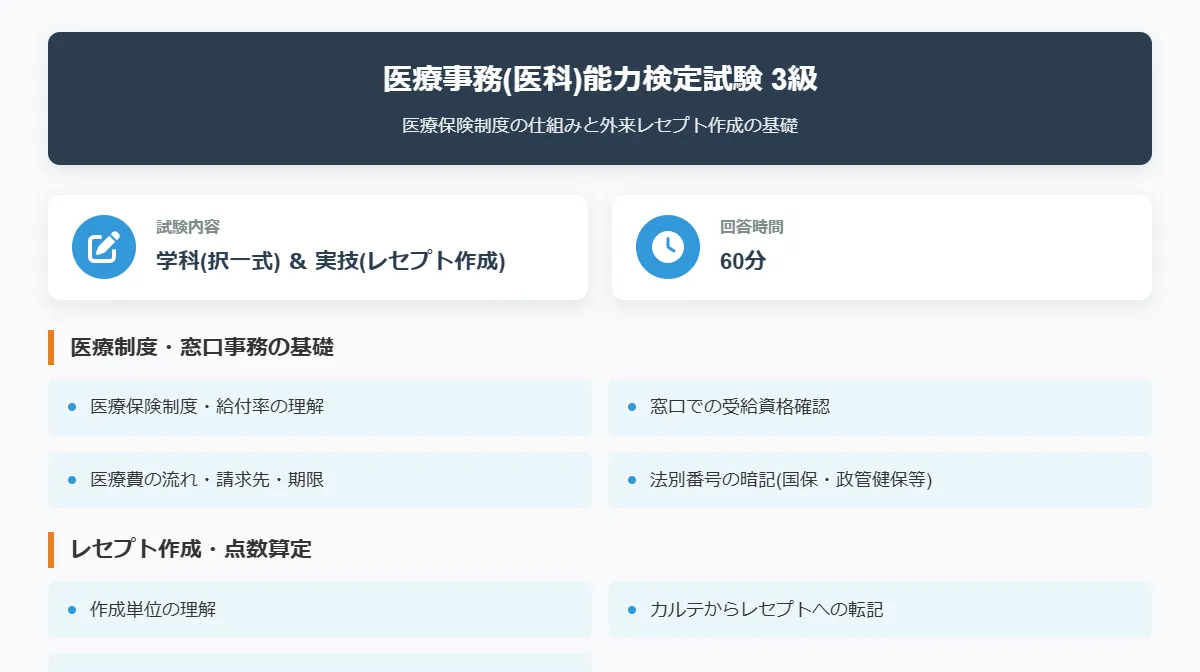Click the 回答時間 label
This screenshot has height=672, width=1200.
[x=752, y=227]
